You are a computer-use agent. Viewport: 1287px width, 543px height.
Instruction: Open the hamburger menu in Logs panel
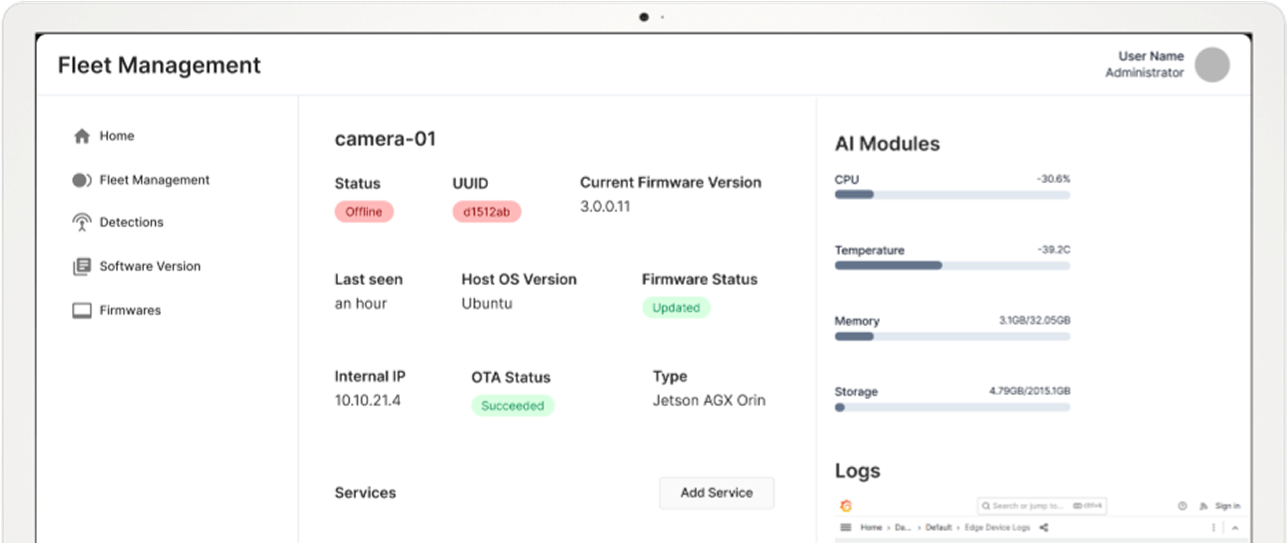pos(846,527)
